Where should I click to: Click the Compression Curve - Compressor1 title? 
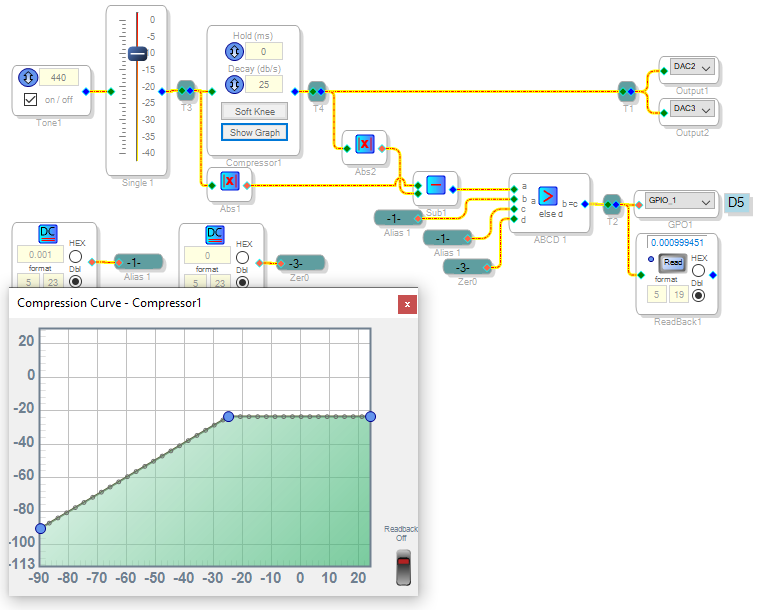109,303
